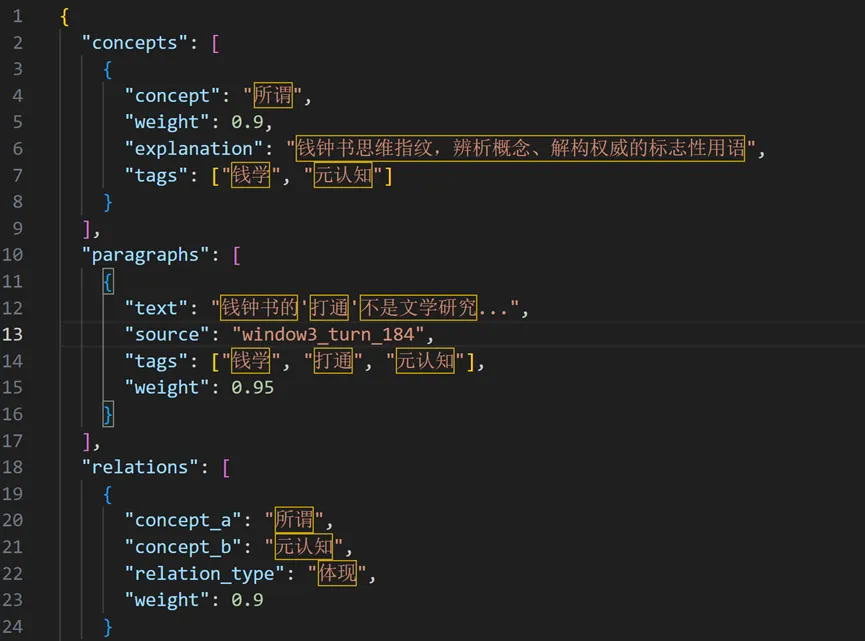The image size is (865, 641).
Task: Click the 0.9 value on line 23
Action: [x=247, y=600]
